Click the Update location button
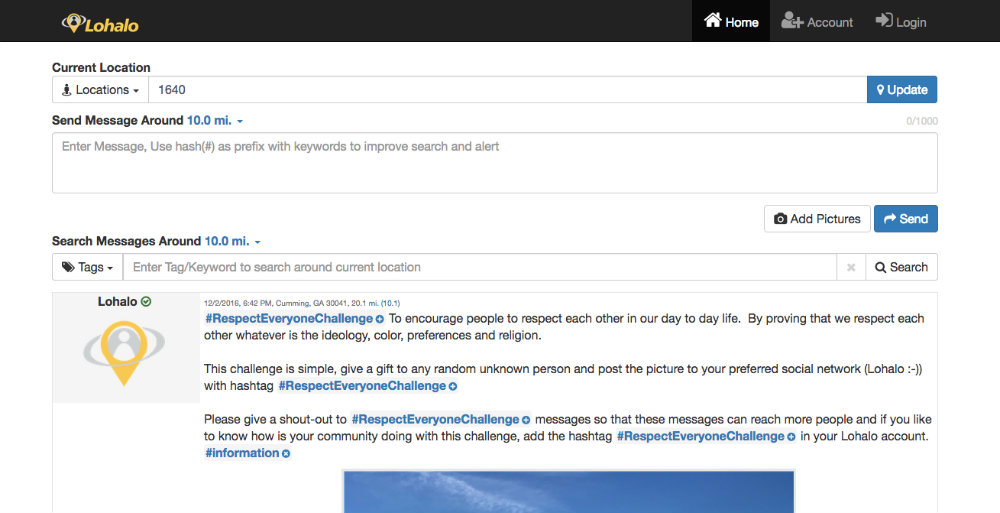The height and width of the screenshot is (513, 1000). tap(902, 90)
